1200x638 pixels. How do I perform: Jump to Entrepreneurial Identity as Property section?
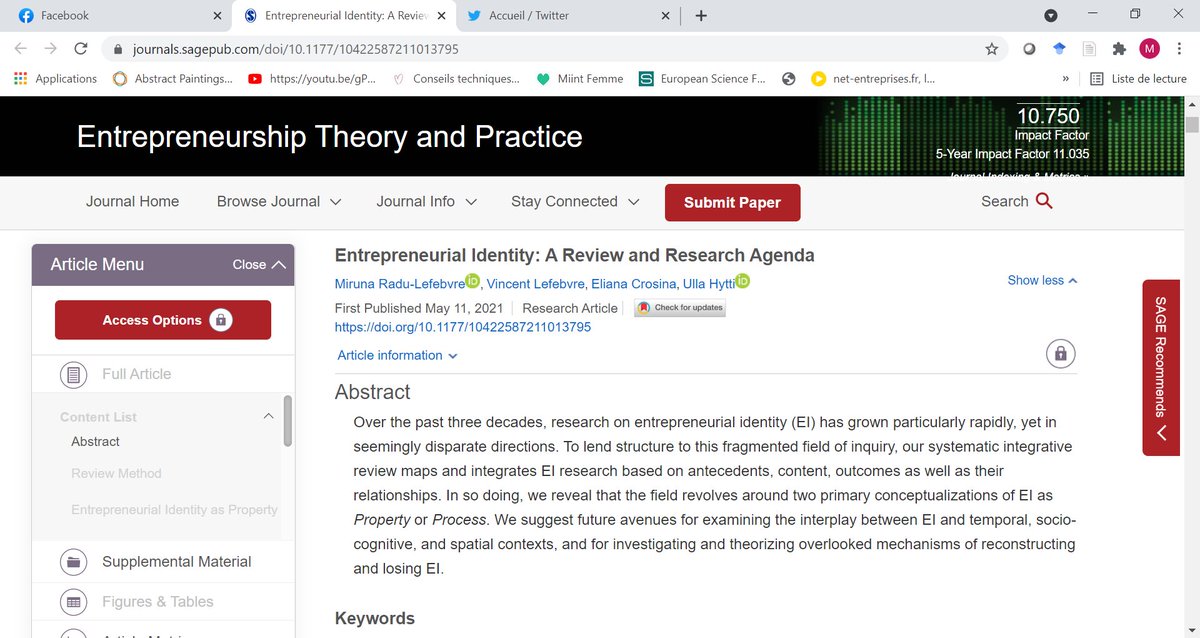(x=174, y=509)
